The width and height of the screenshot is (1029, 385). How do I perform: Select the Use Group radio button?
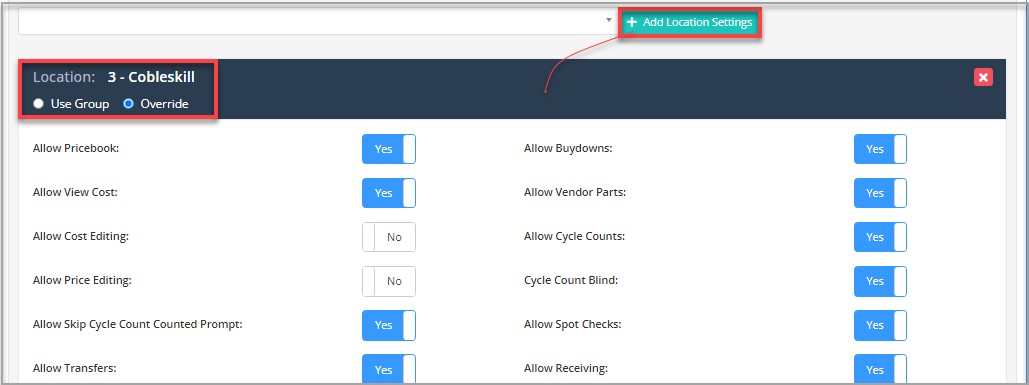coord(39,104)
